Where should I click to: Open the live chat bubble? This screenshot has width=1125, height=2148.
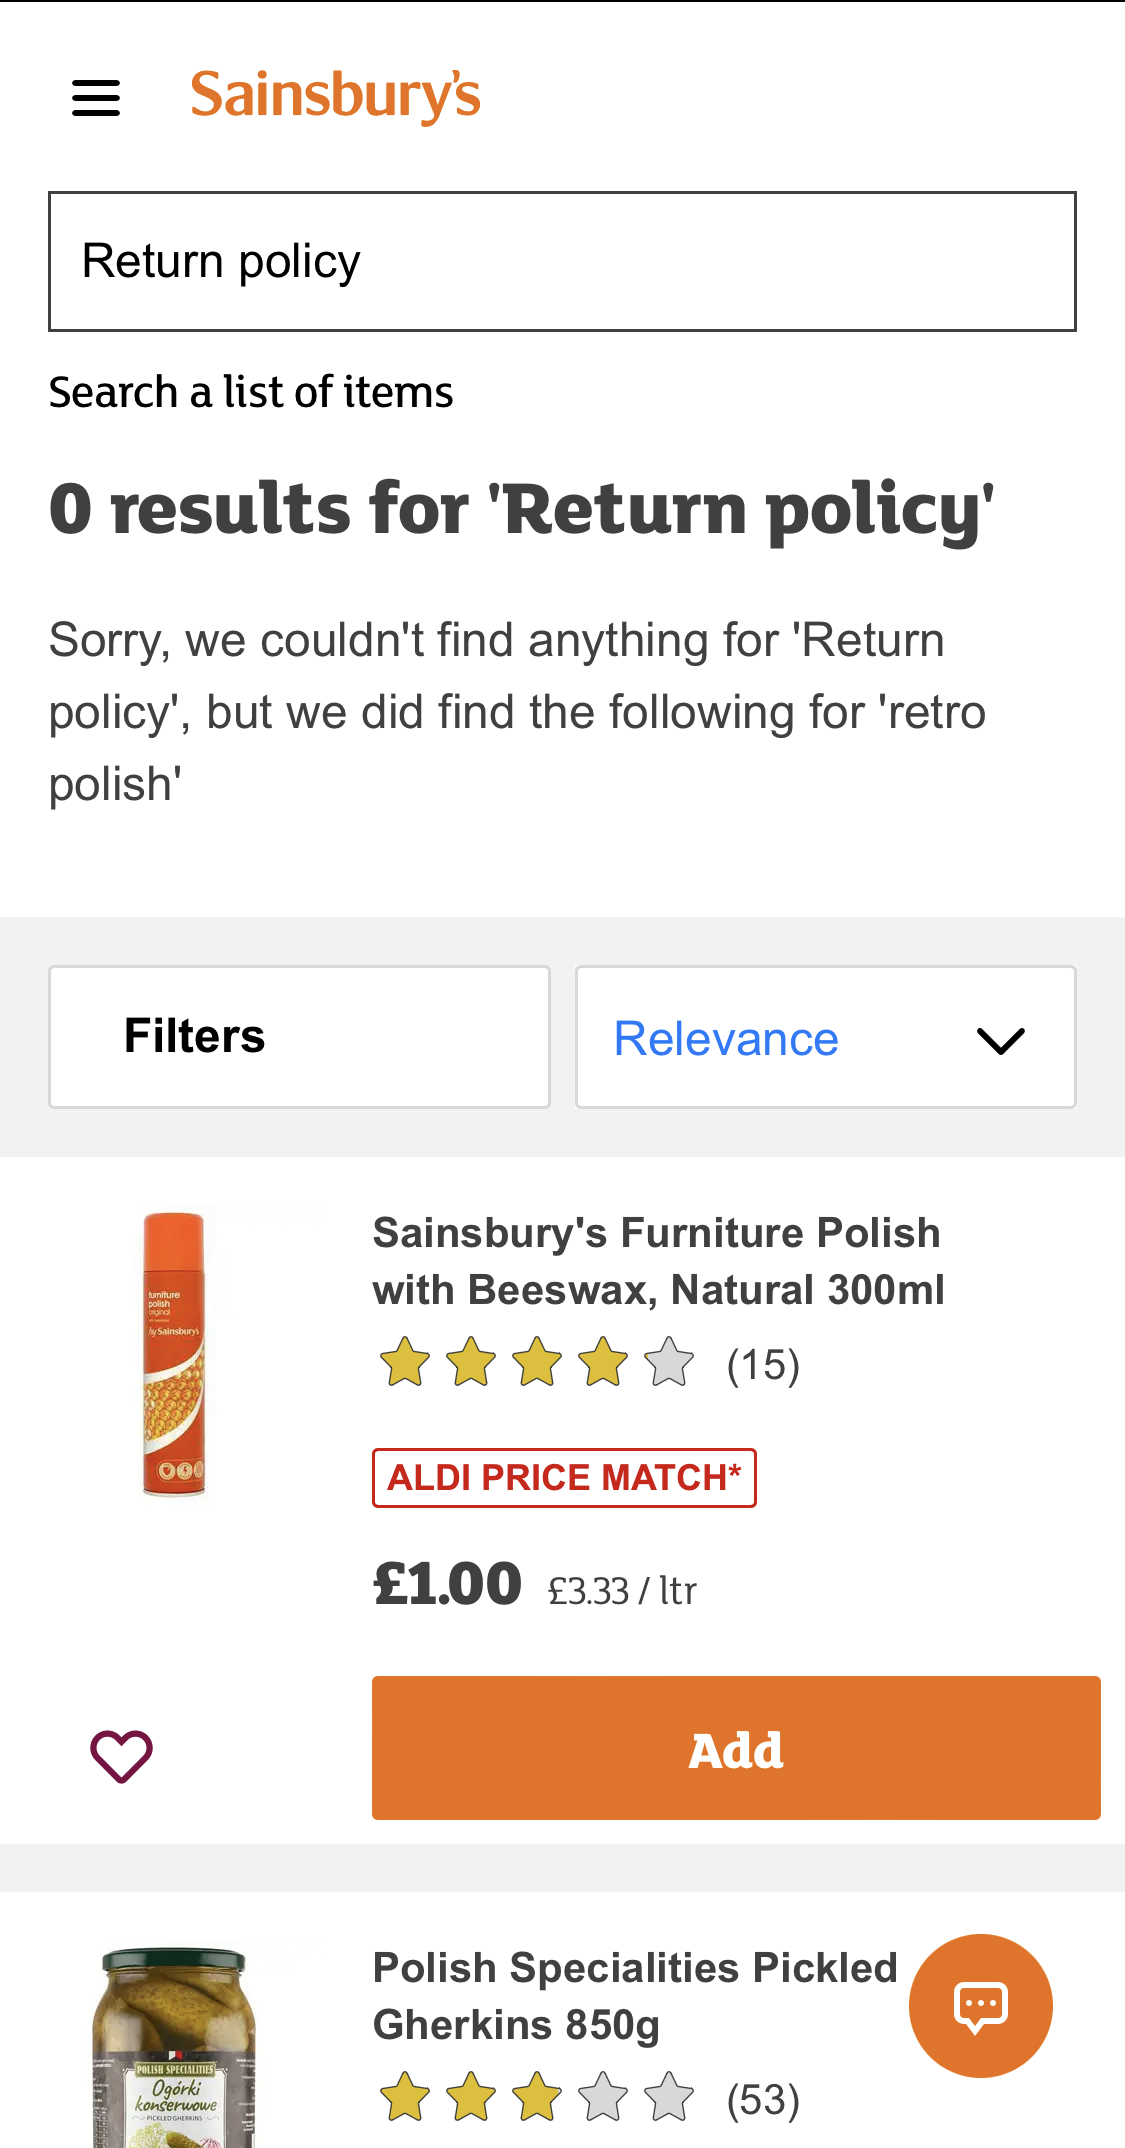980,2005
